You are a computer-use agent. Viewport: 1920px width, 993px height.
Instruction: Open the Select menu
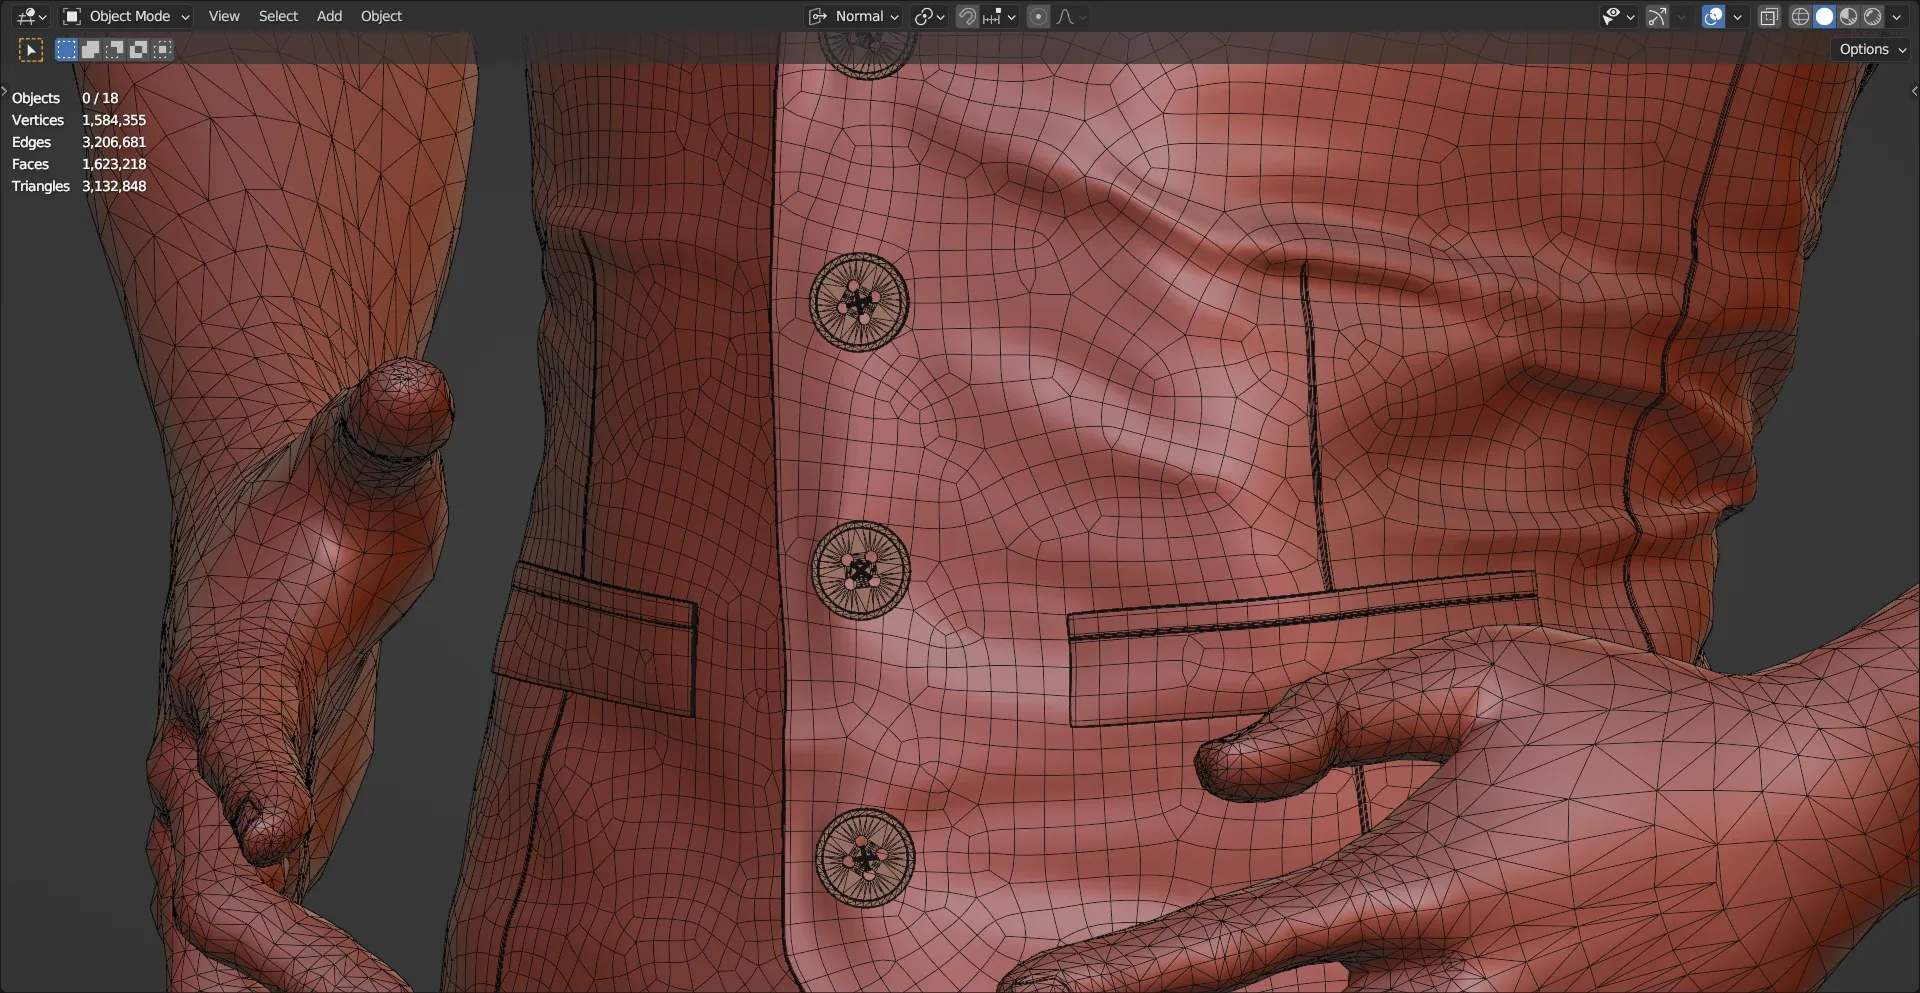(x=278, y=16)
